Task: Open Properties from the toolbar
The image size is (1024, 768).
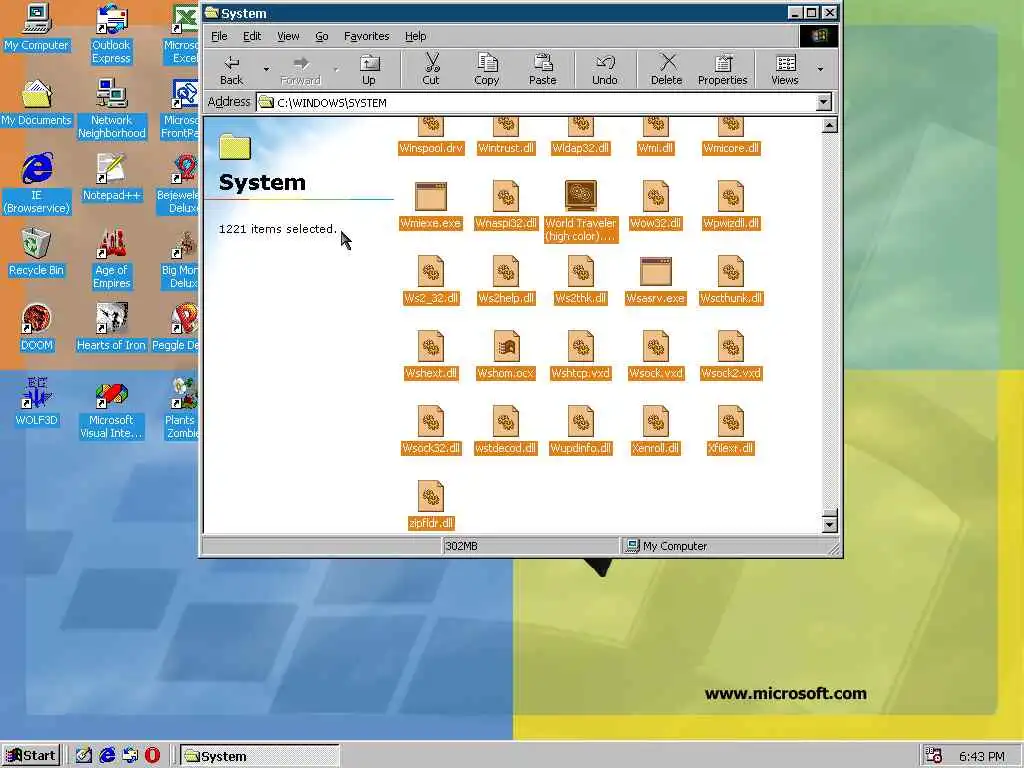Action: point(722,70)
